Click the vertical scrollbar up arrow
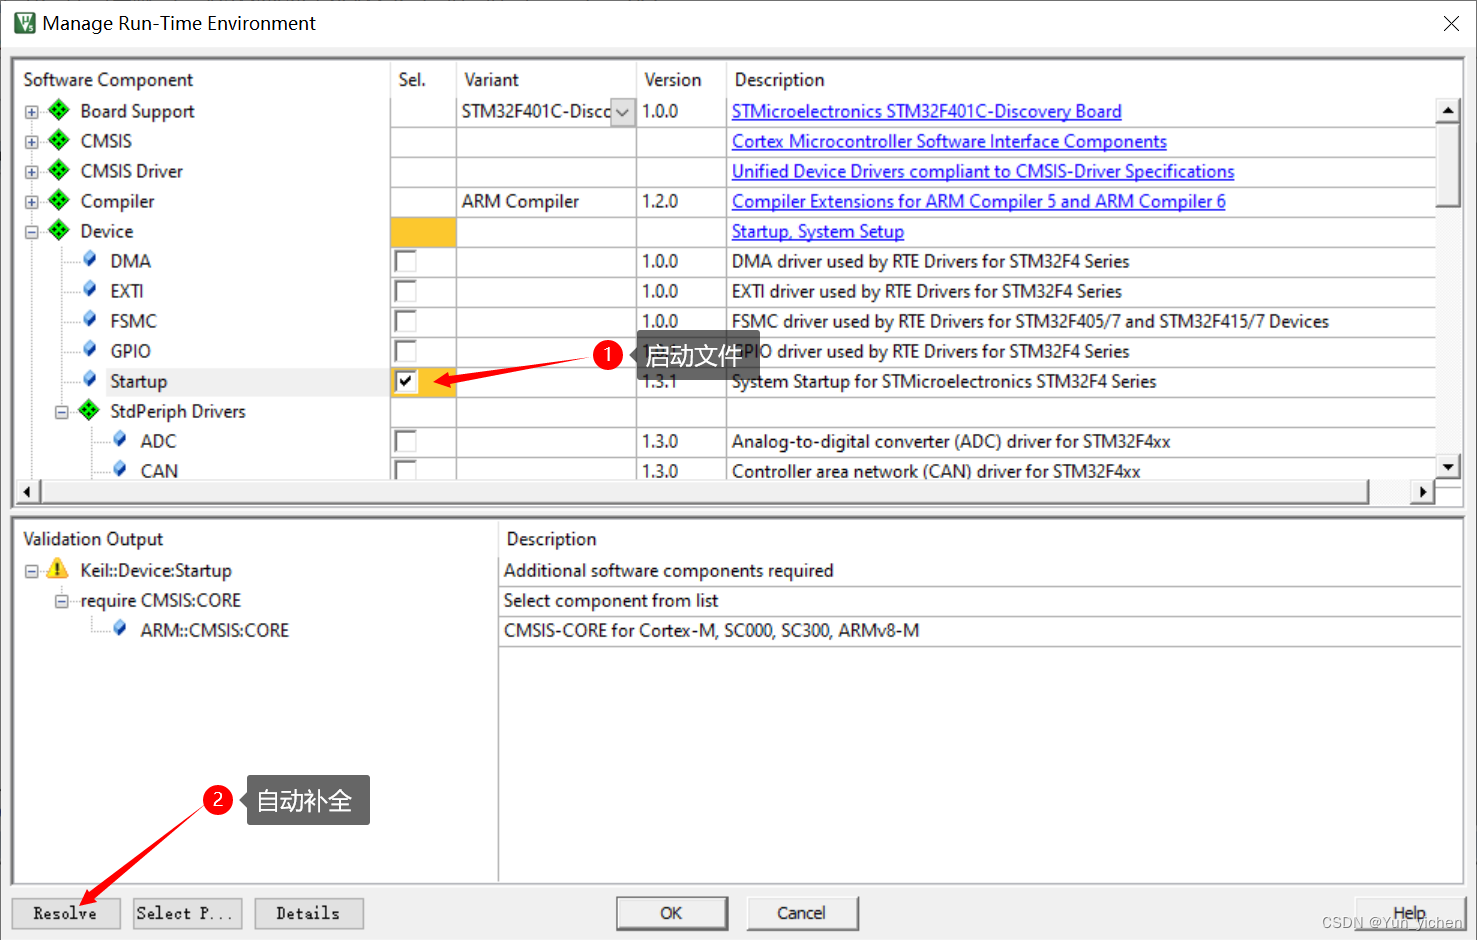The width and height of the screenshot is (1477, 940). (x=1447, y=110)
